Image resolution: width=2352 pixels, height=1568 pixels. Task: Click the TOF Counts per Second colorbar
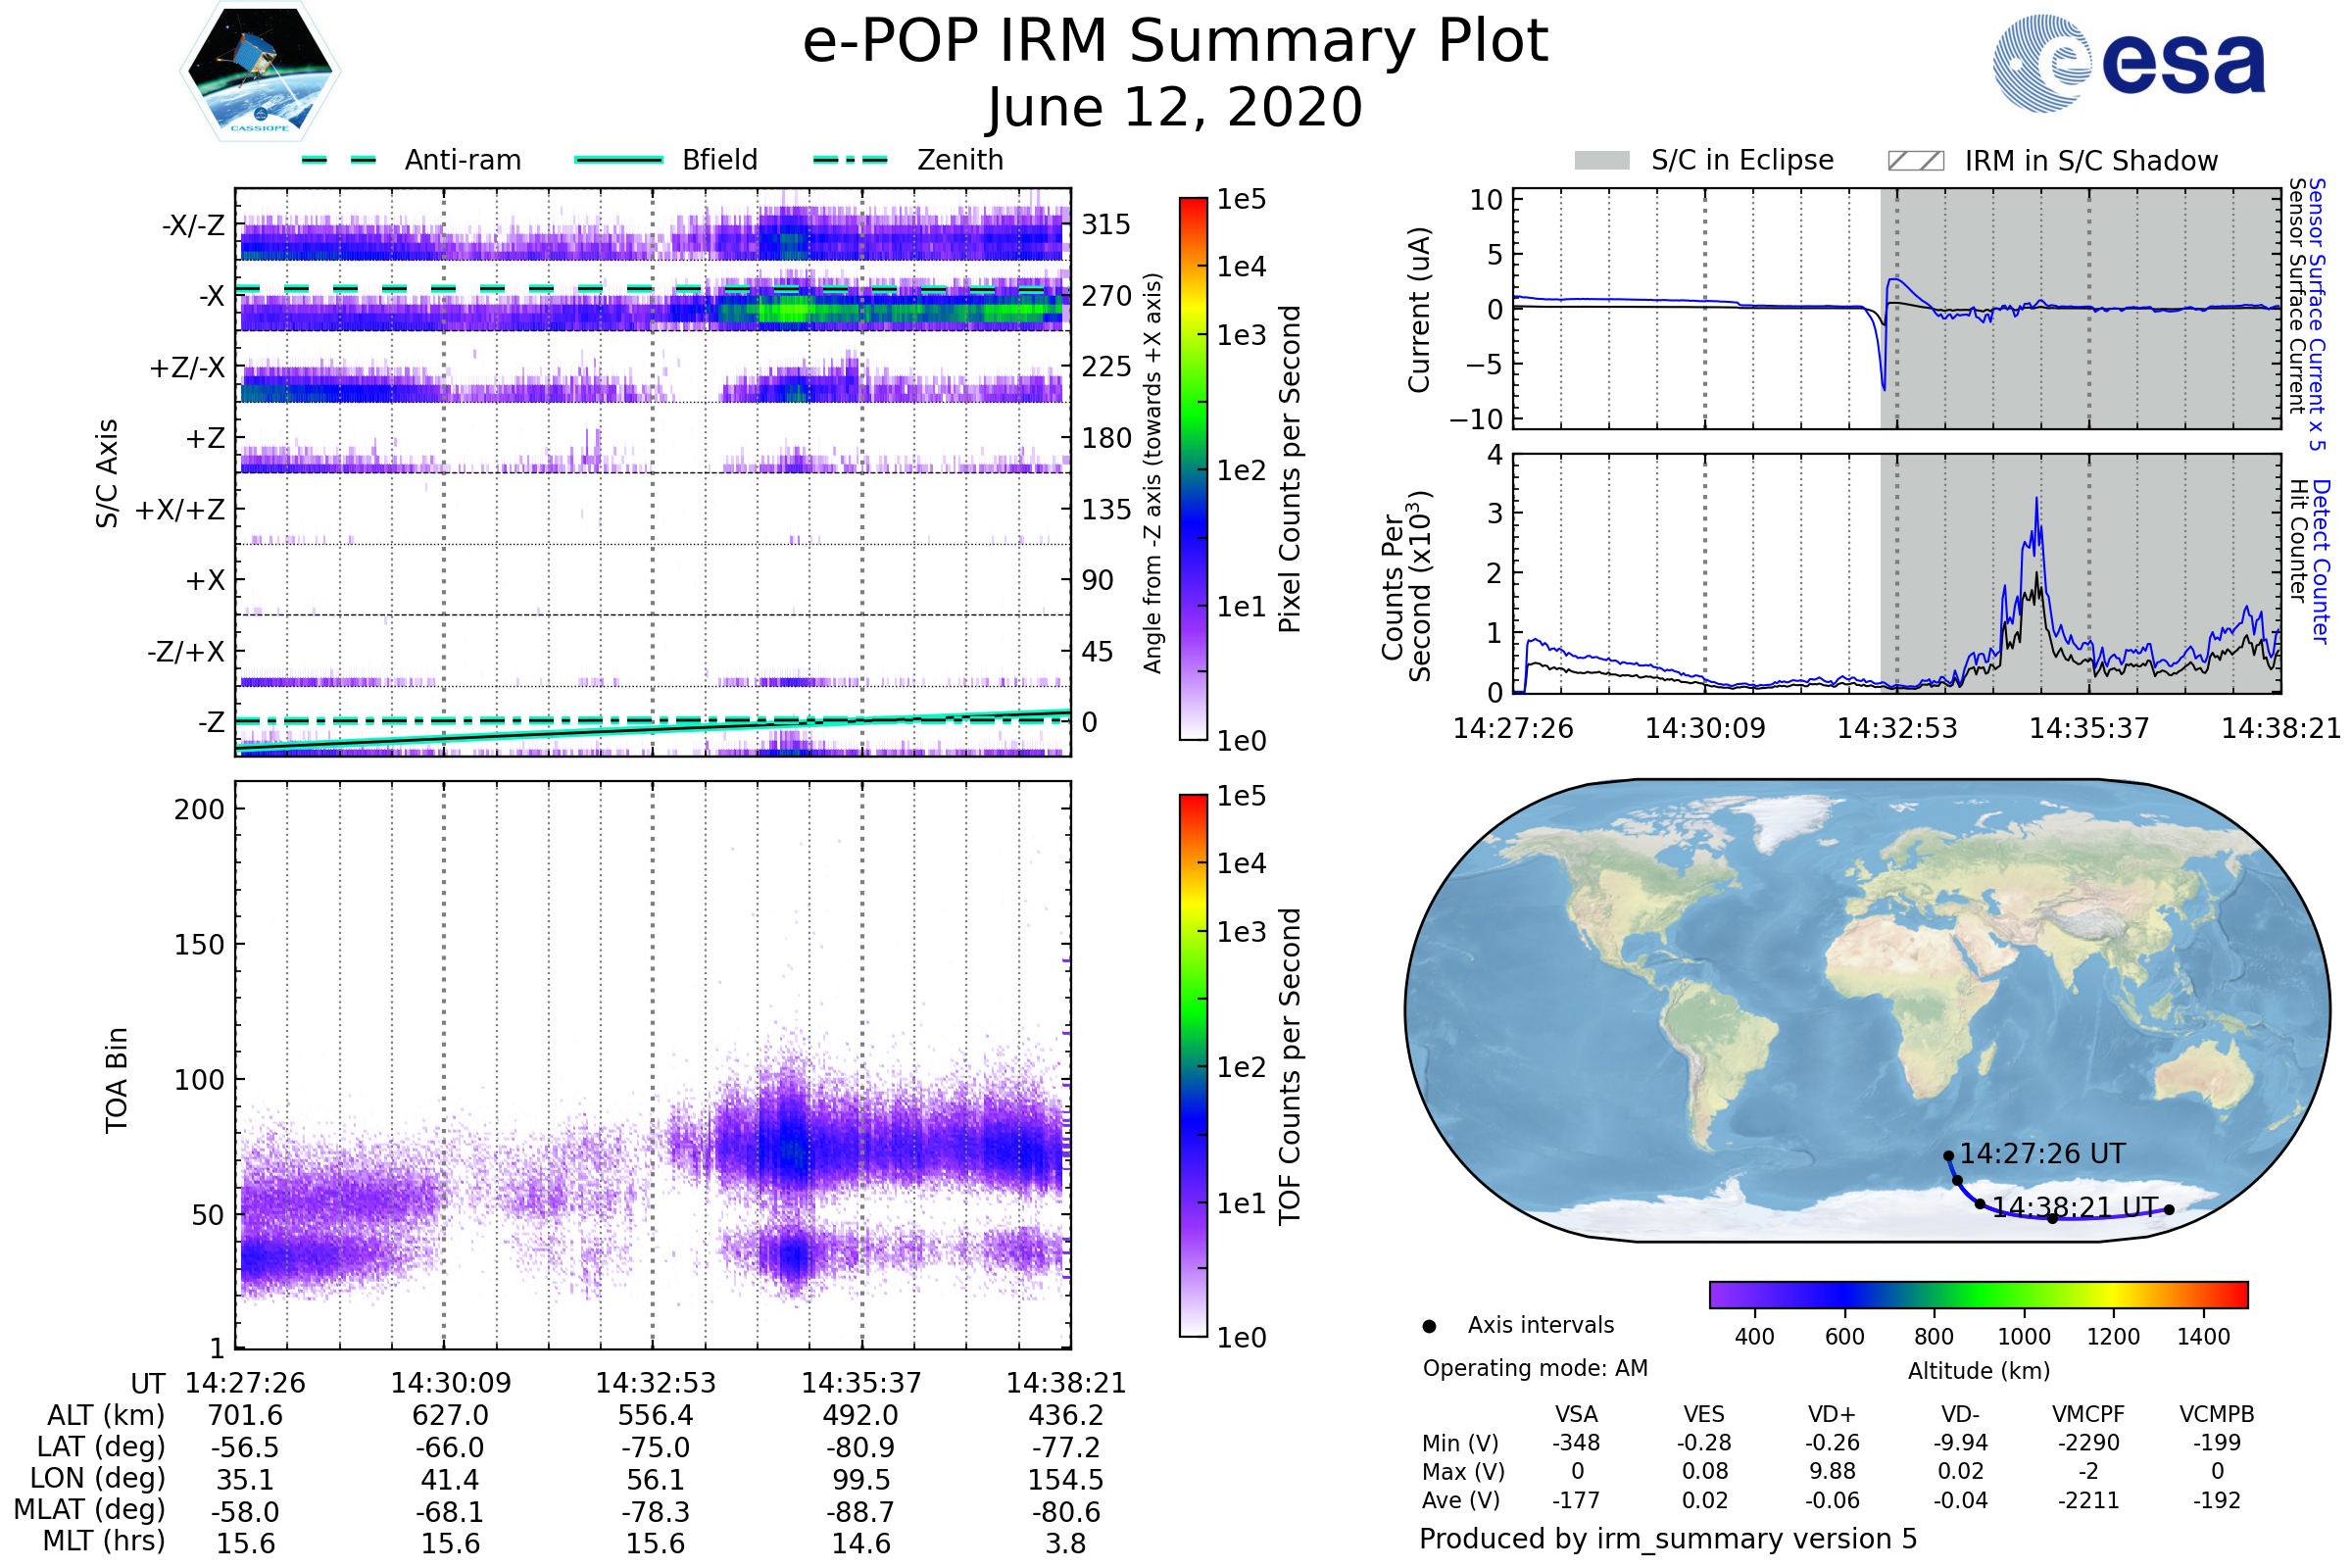1193,1065
